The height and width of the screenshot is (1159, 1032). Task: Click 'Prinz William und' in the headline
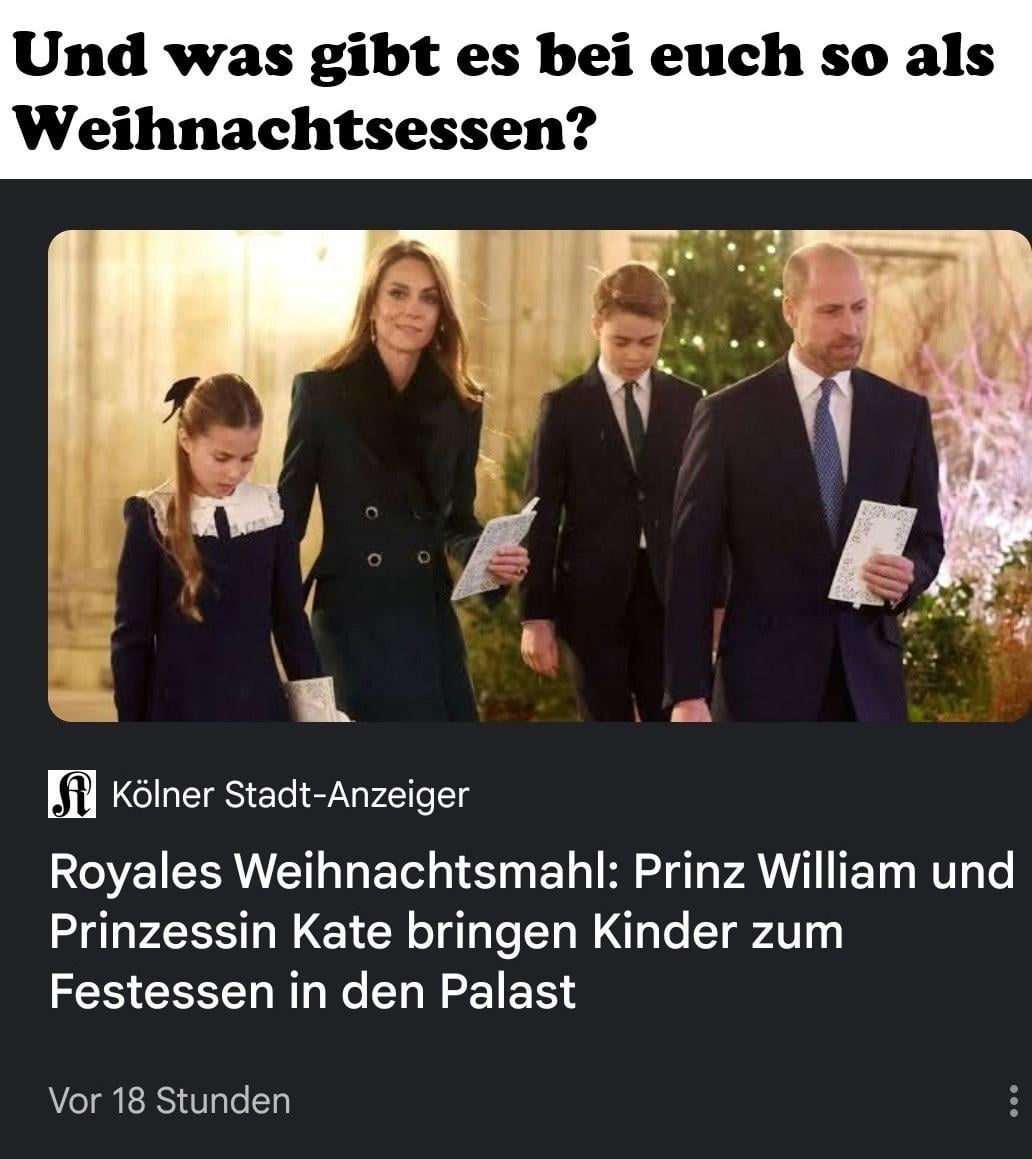(824, 871)
